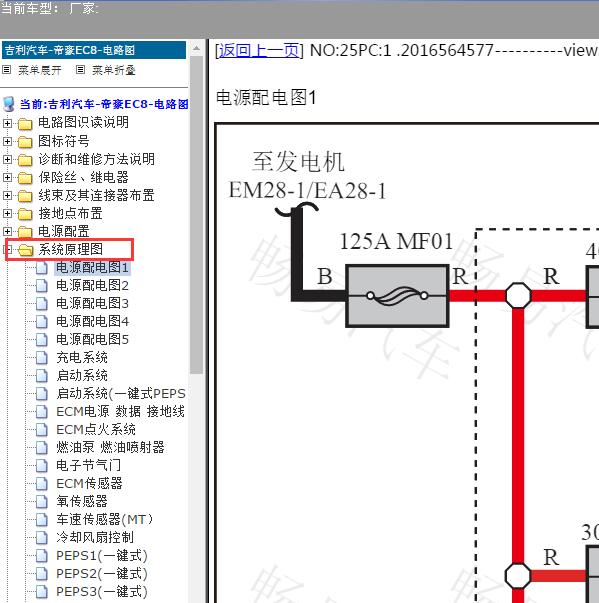Click the page icon of 电源配电图3

[x=42, y=304]
